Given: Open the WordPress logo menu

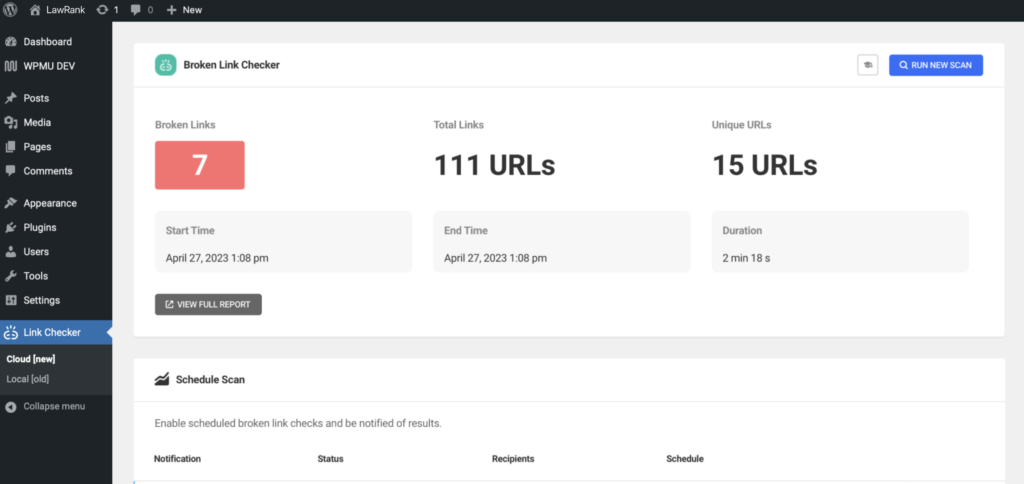Looking at the screenshot, I should [10, 10].
